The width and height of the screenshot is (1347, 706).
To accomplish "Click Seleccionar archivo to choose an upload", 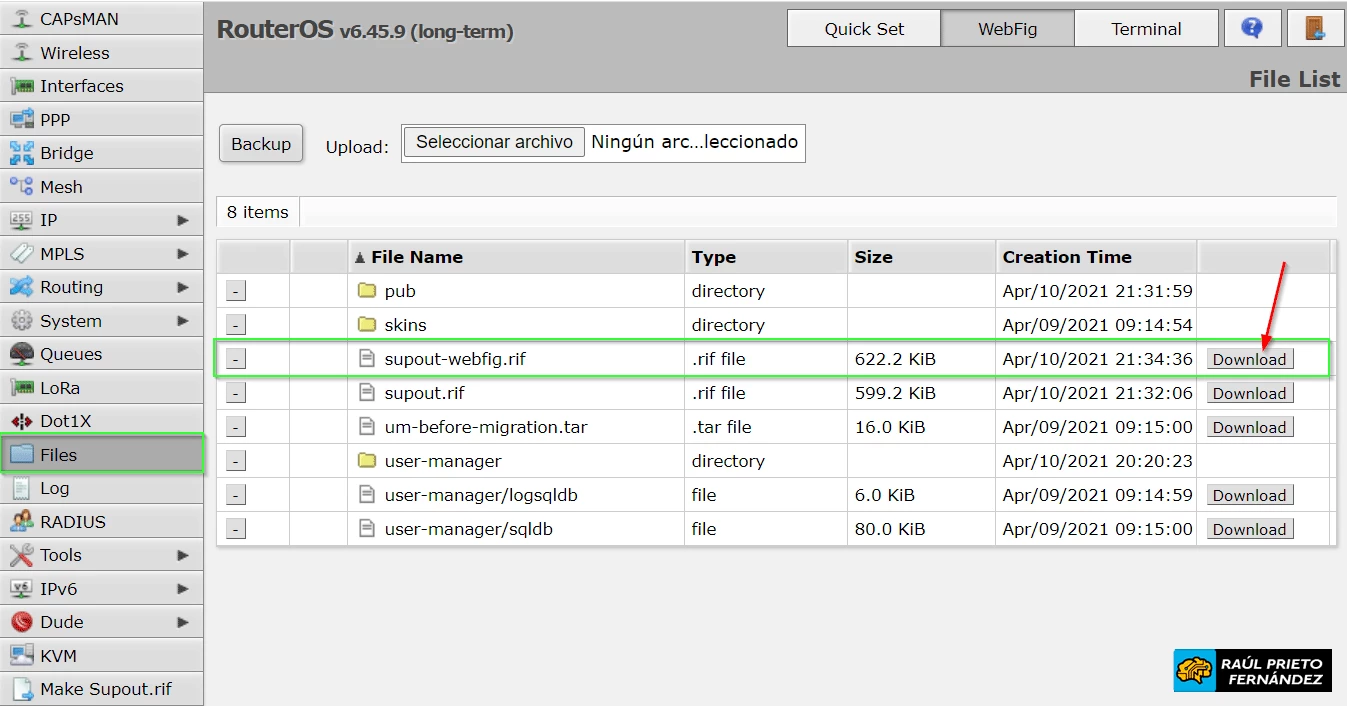I will (x=493, y=141).
